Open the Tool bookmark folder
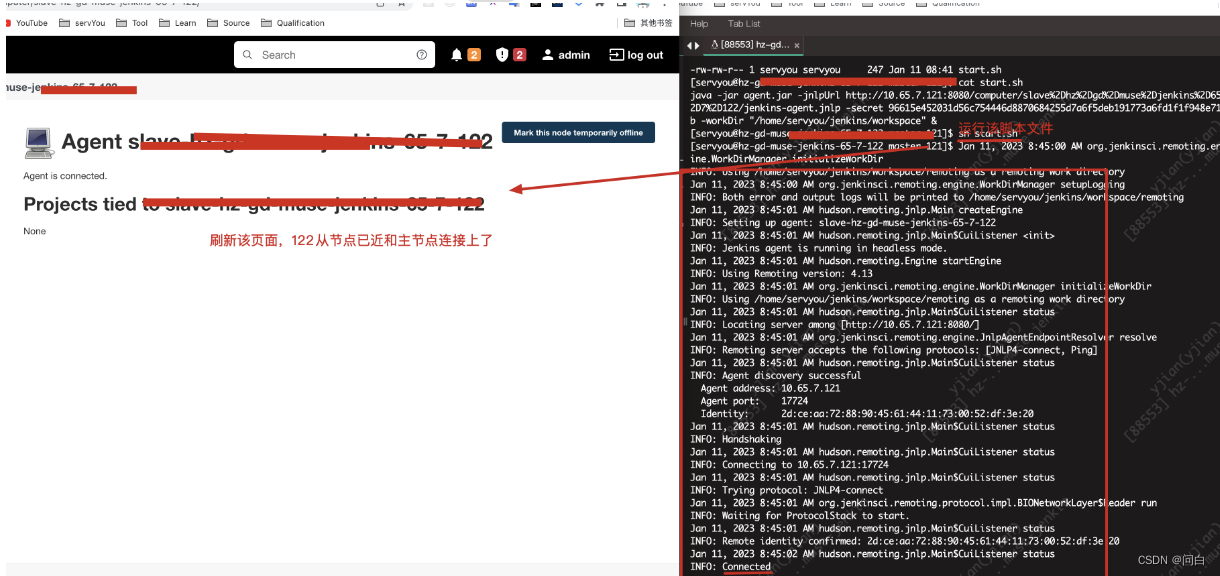Image resolution: width=1220 pixels, height=576 pixels. coord(132,23)
